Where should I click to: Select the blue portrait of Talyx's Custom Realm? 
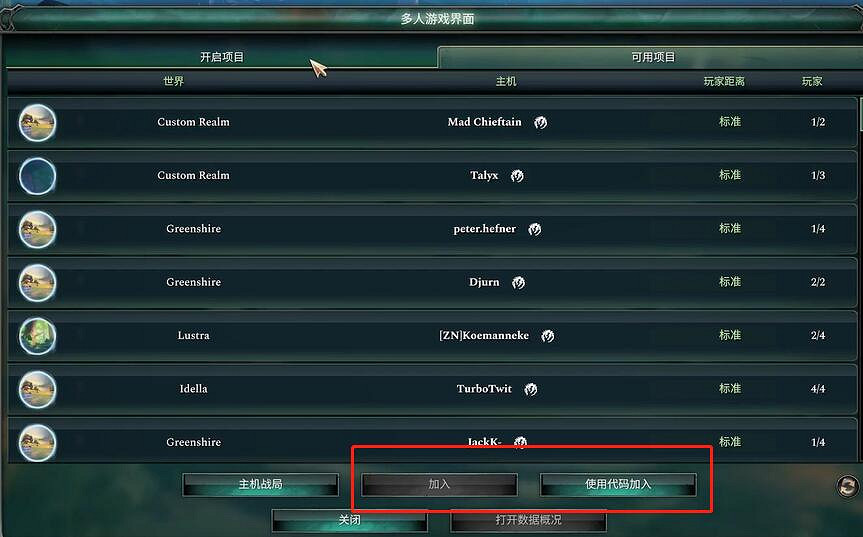[x=37, y=176]
